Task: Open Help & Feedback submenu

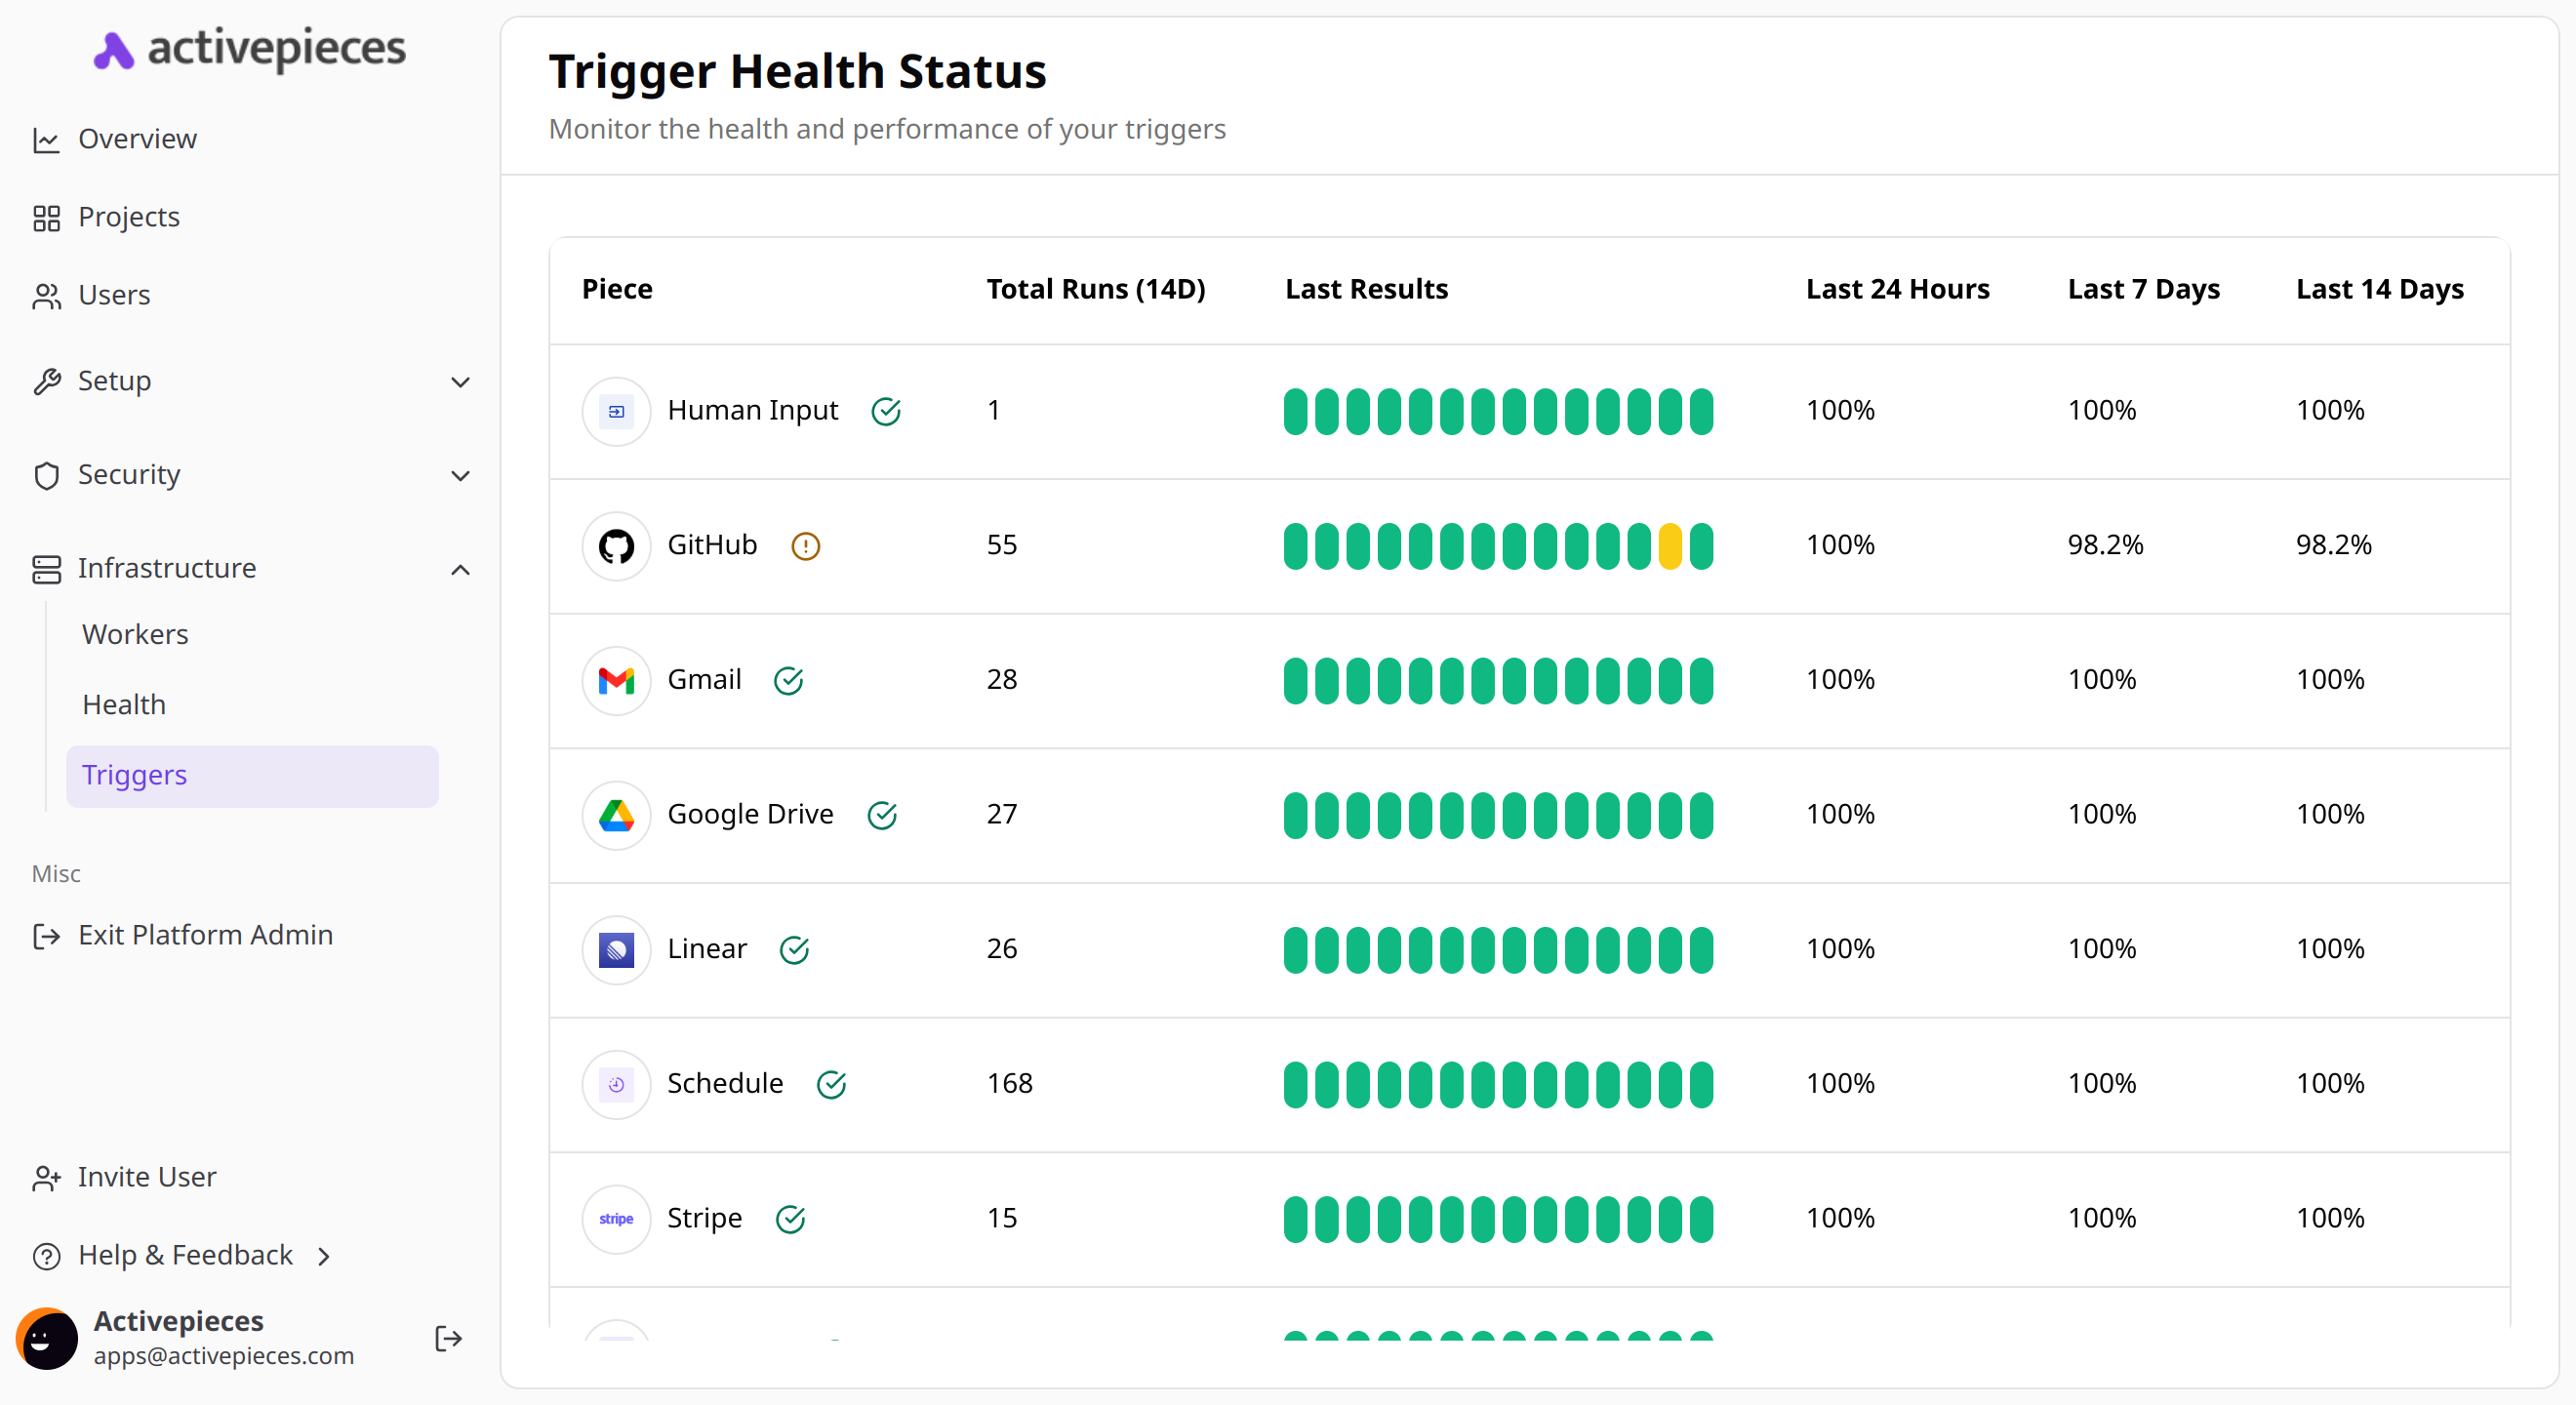Action: click(185, 1255)
